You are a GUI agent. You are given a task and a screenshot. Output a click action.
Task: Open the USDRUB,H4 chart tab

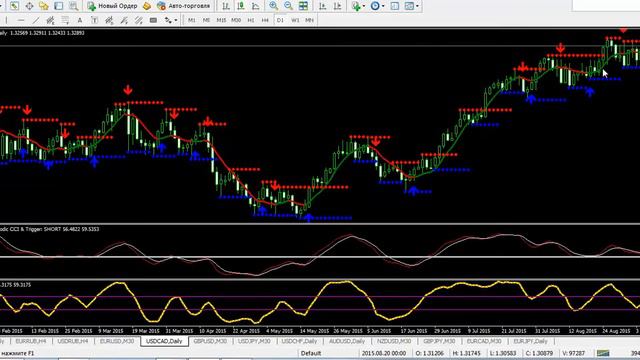click(x=73, y=341)
